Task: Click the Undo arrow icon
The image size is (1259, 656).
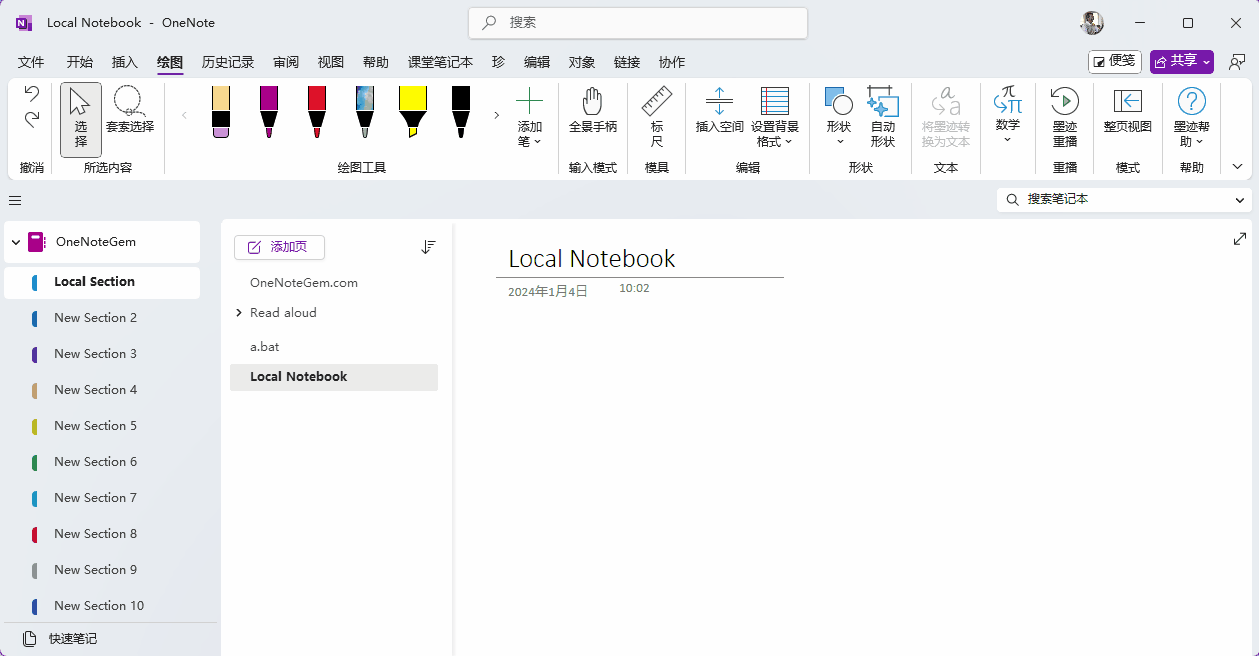Action: [32, 94]
